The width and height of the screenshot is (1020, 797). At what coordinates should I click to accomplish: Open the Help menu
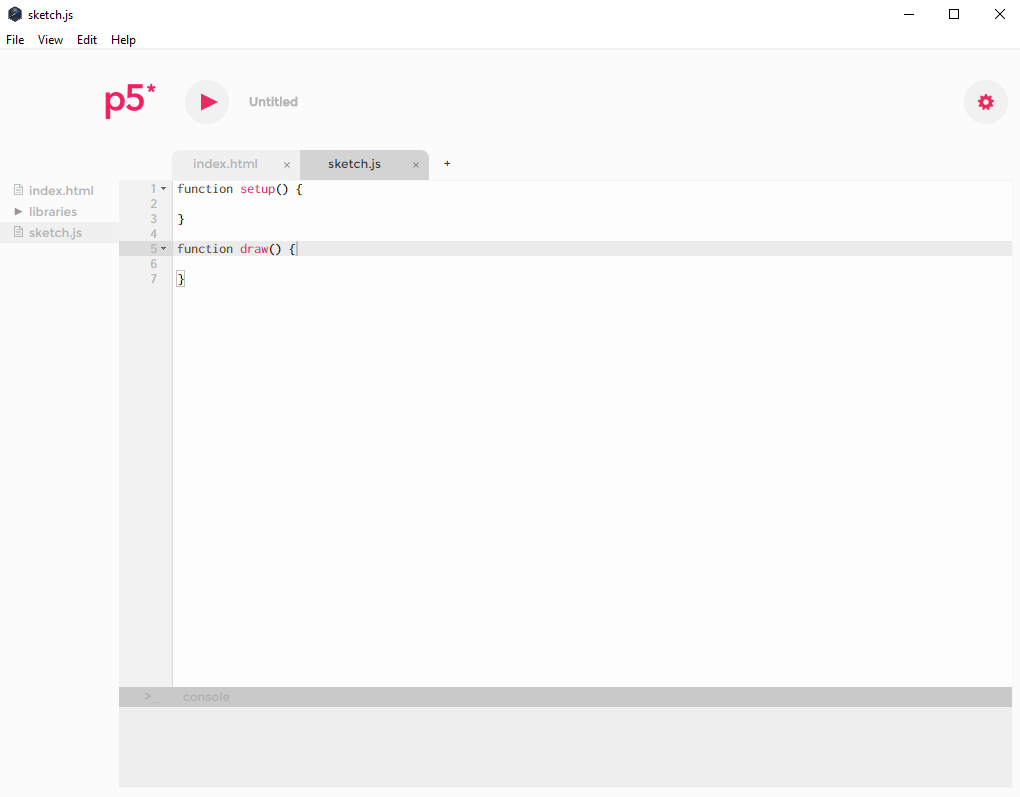click(123, 40)
